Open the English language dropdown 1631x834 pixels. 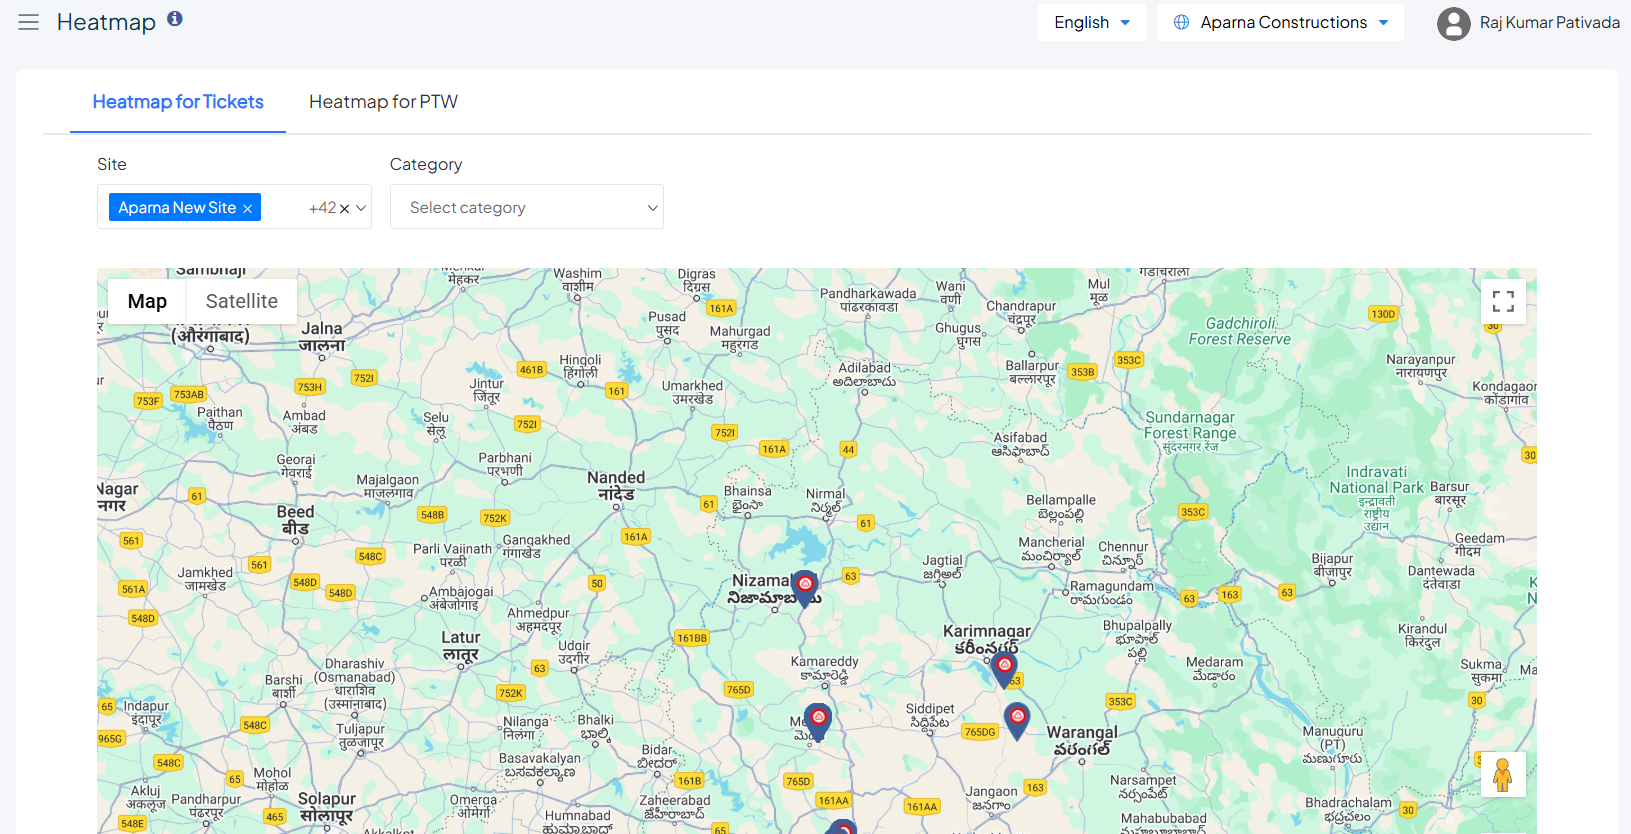pos(1091,22)
